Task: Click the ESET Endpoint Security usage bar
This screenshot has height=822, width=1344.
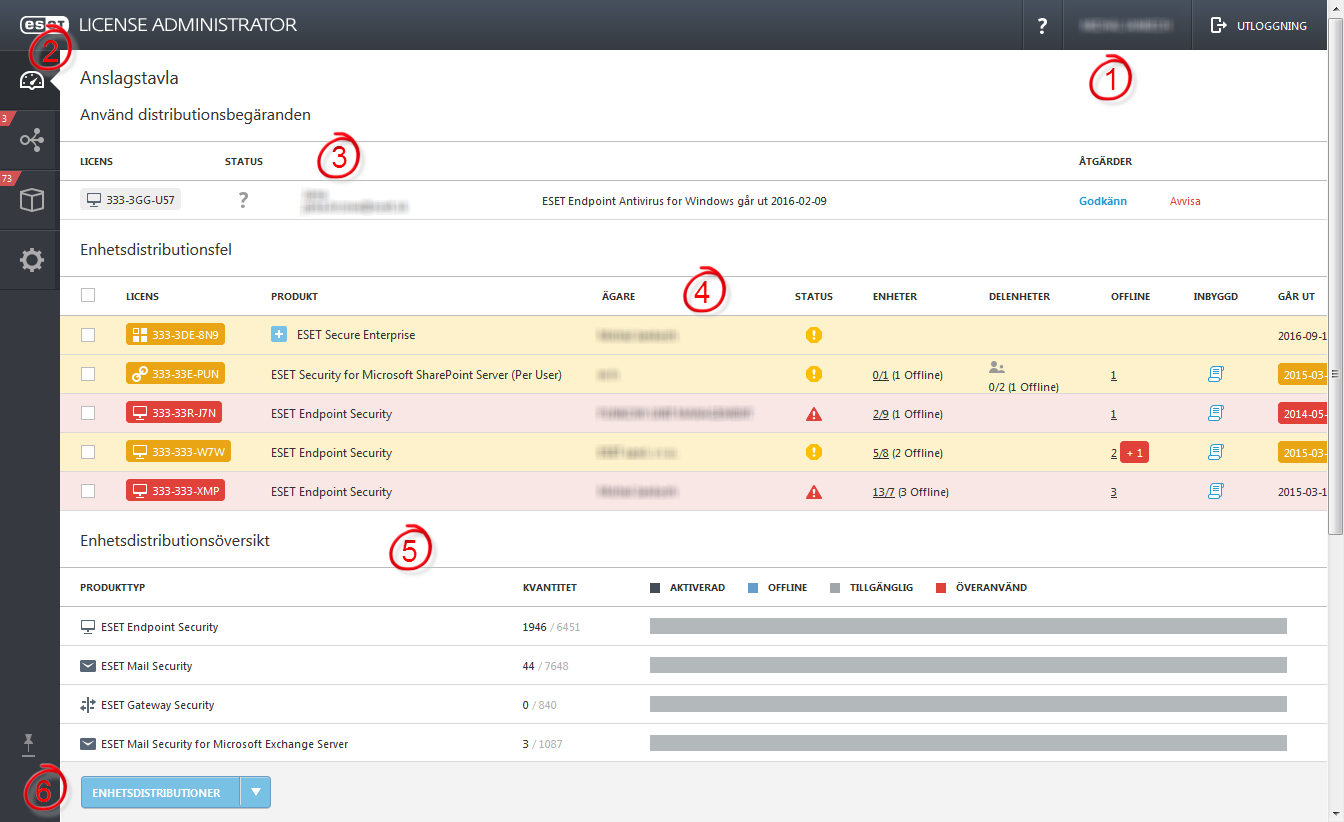Action: point(968,626)
